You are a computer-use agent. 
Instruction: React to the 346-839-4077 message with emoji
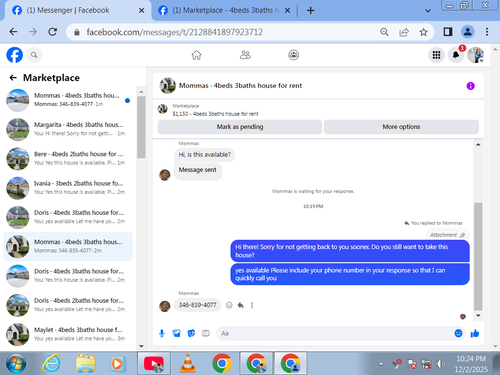pos(229,305)
